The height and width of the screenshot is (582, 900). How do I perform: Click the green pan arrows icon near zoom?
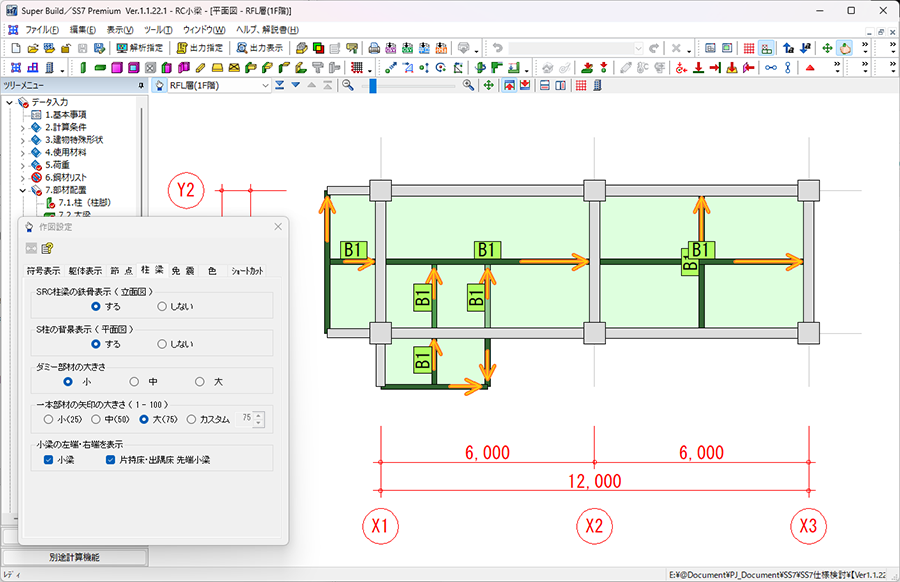click(x=488, y=86)
